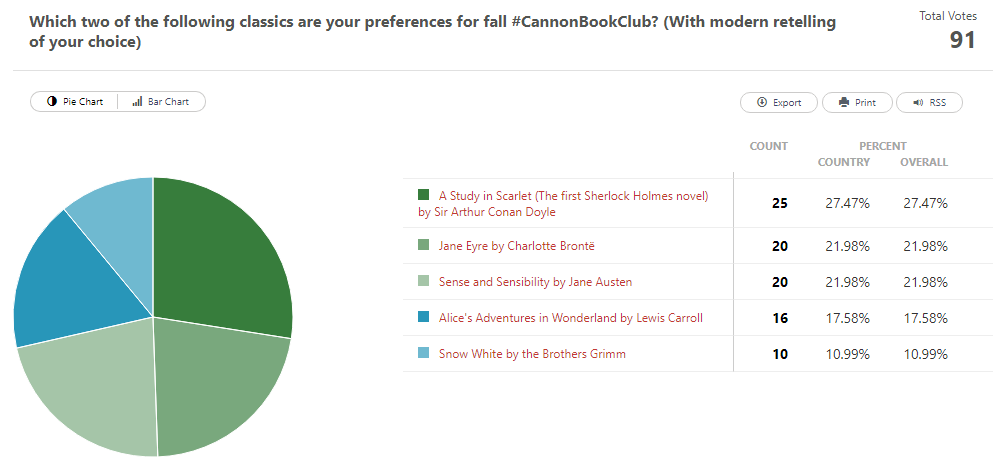Switch to Bar Chart view

click(161, 102)
